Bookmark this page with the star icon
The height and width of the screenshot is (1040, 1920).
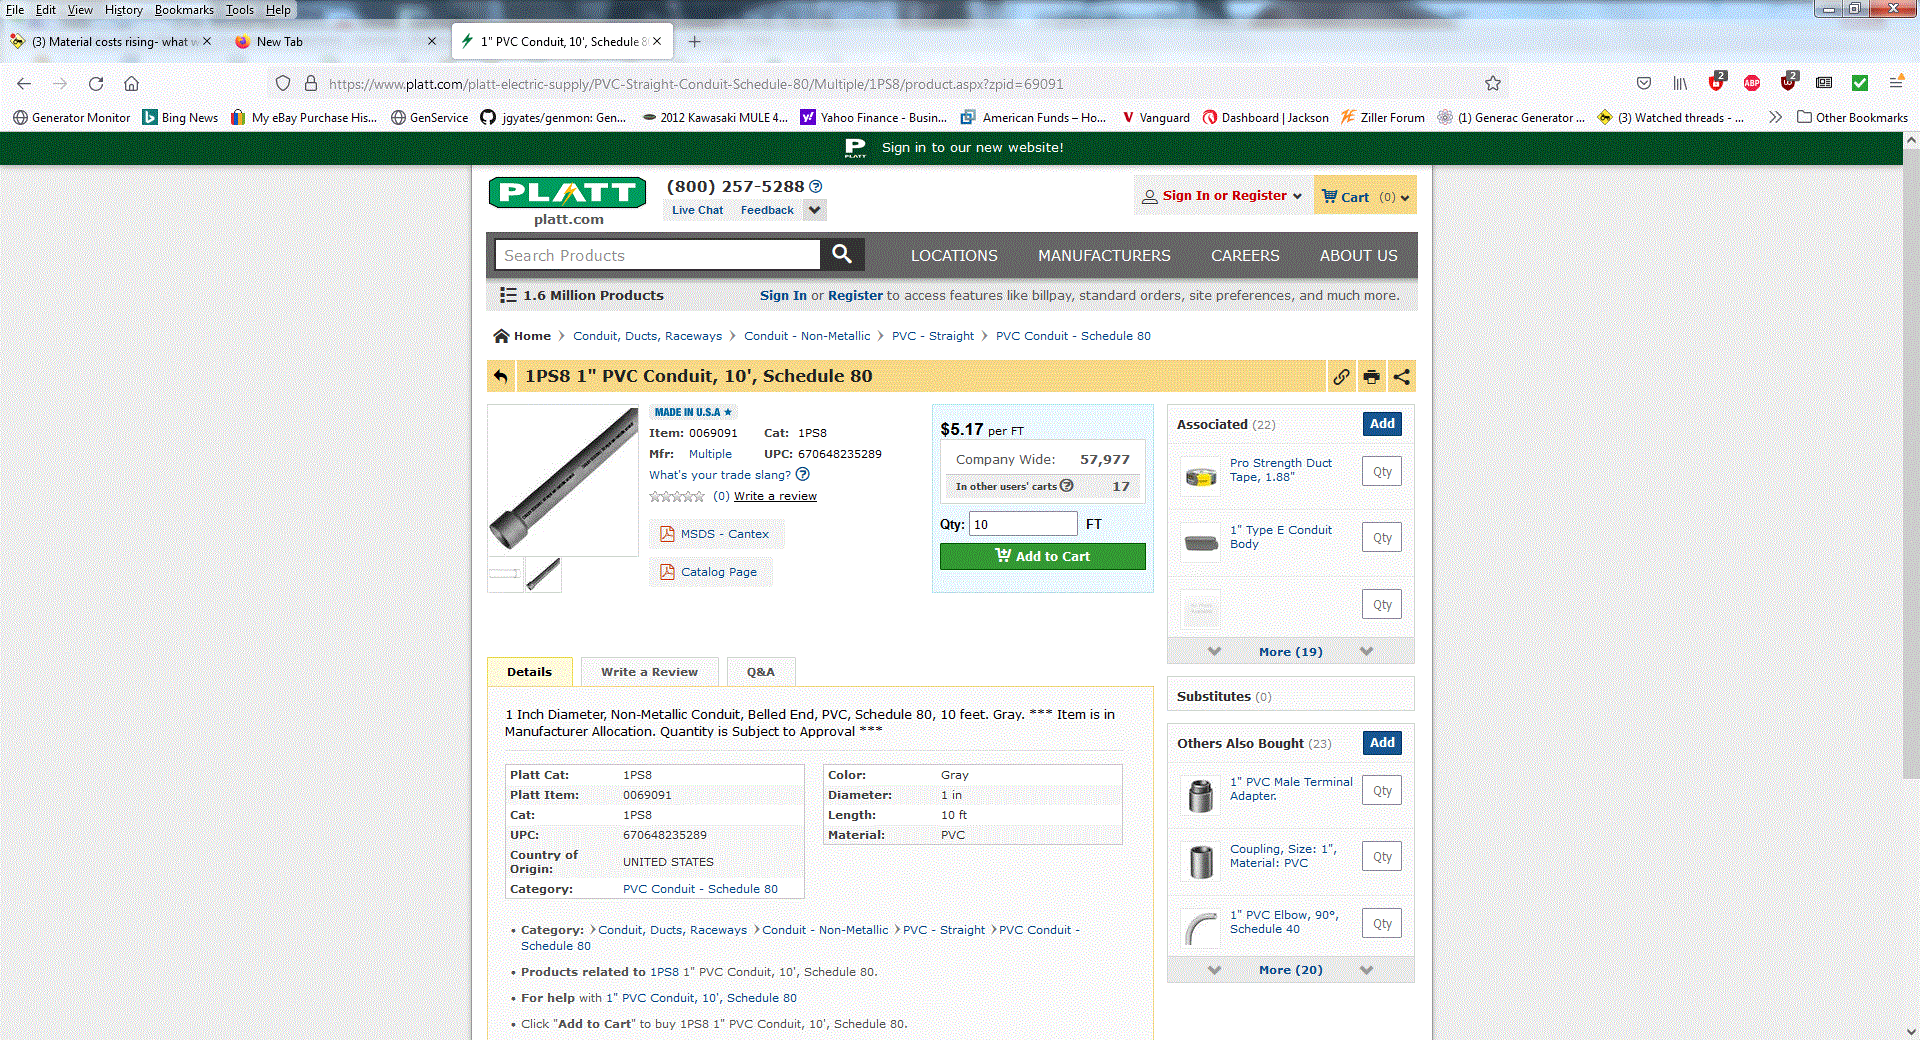pyautogui.click(x=1493, y=83)
